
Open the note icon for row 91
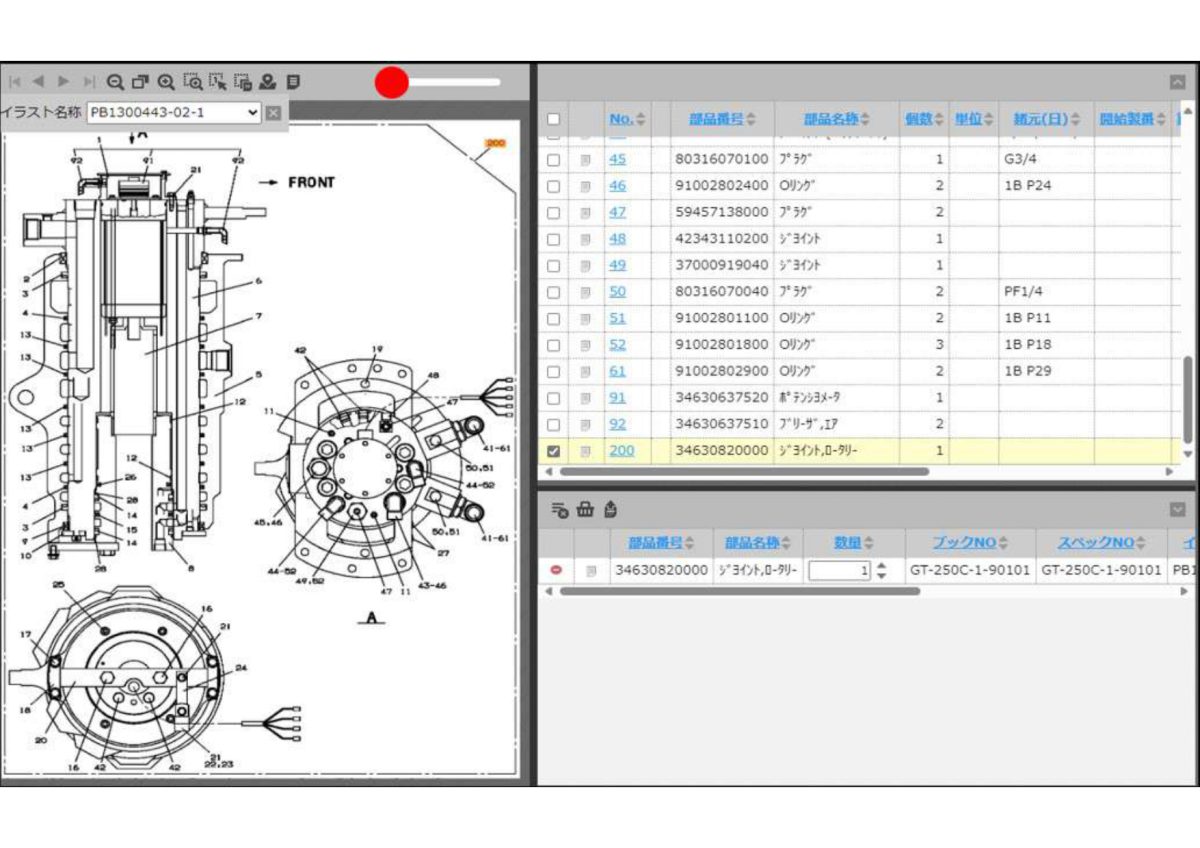[x=586, y=398]
